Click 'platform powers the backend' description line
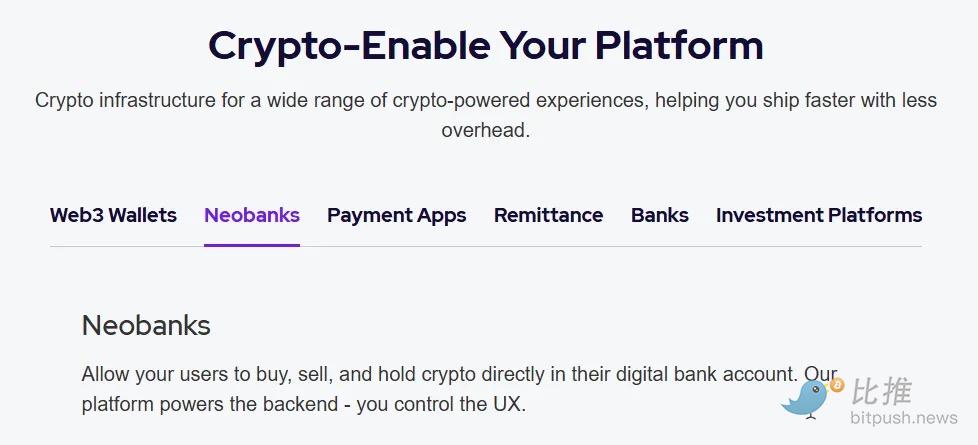The width and height of the screenshot is (978, 445). point(200,405)
